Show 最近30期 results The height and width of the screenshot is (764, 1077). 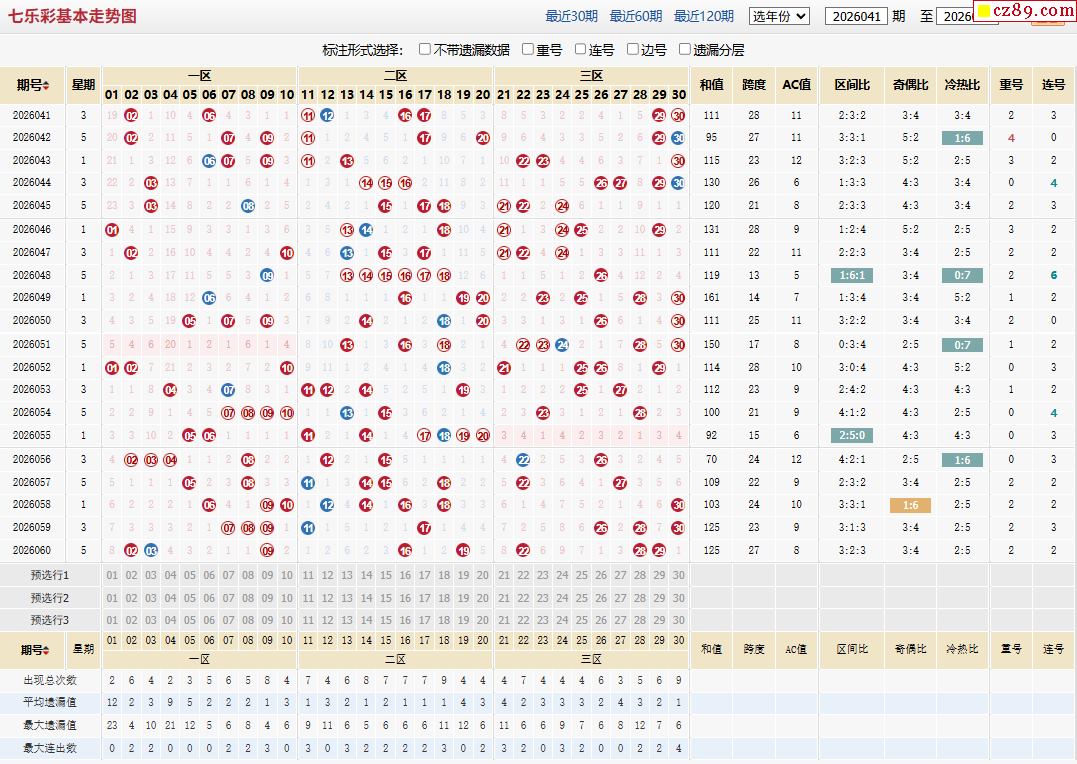tap(571, 16)
